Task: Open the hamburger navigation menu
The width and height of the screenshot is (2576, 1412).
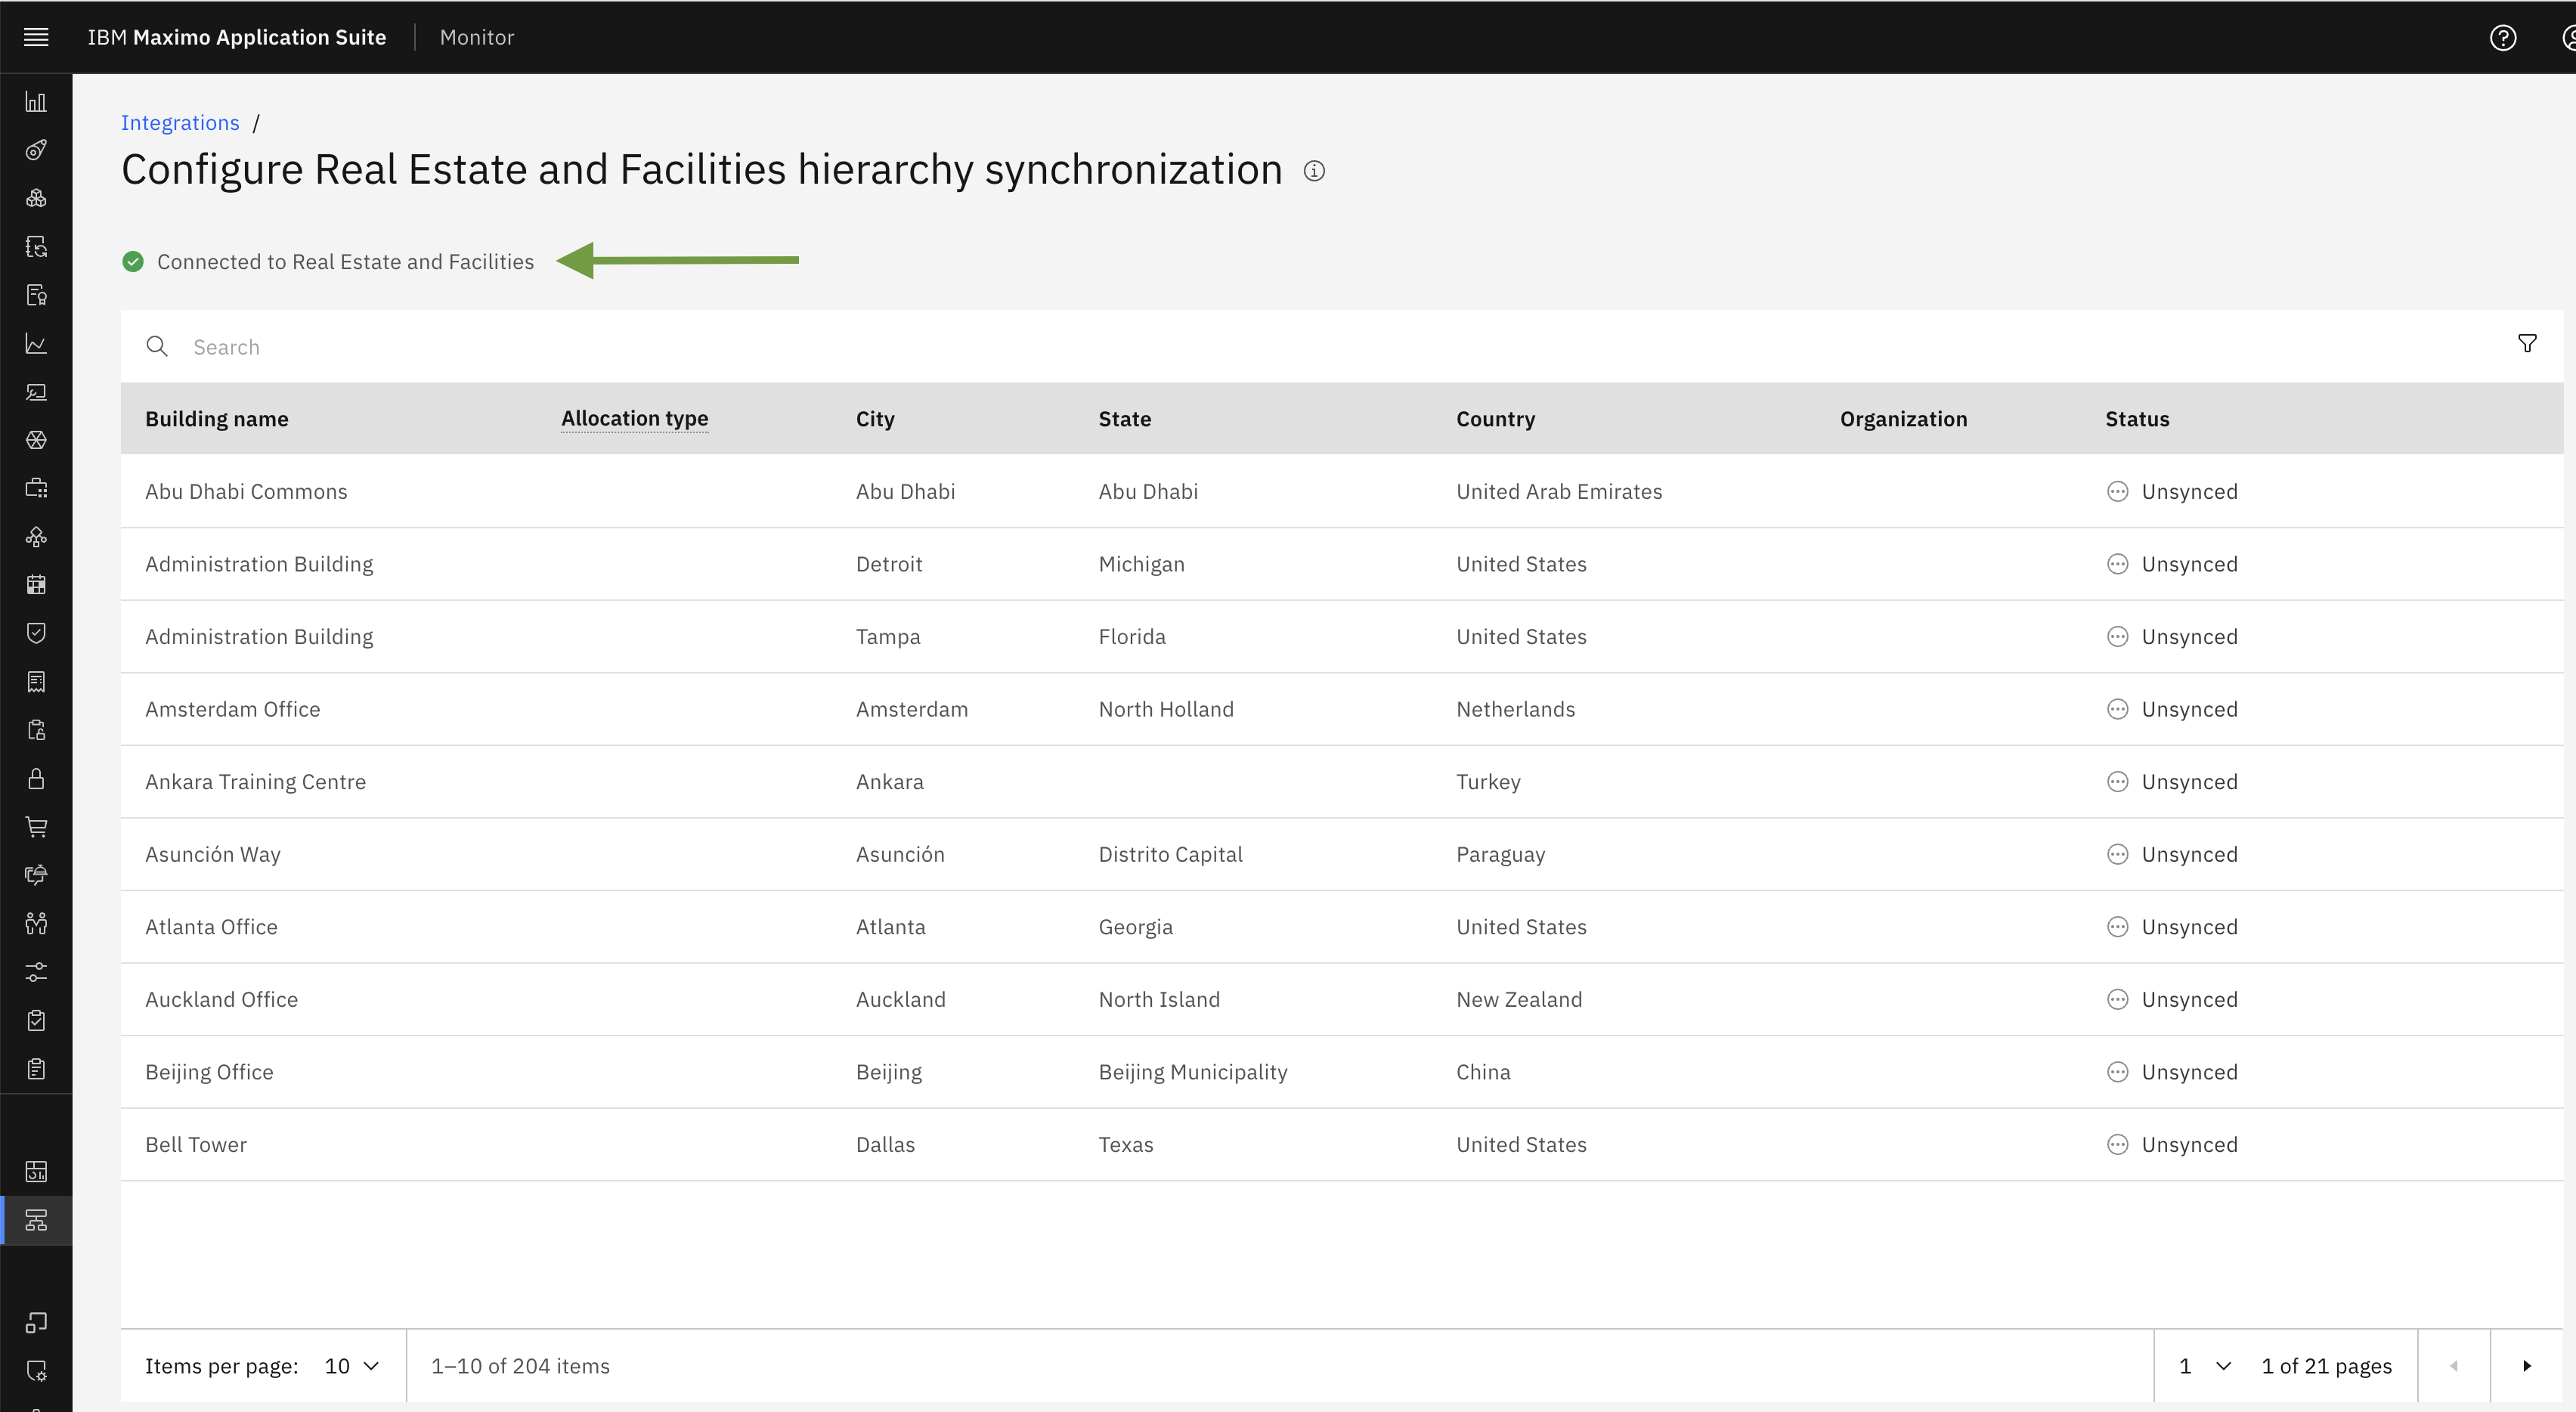Action: pos(36,37)
